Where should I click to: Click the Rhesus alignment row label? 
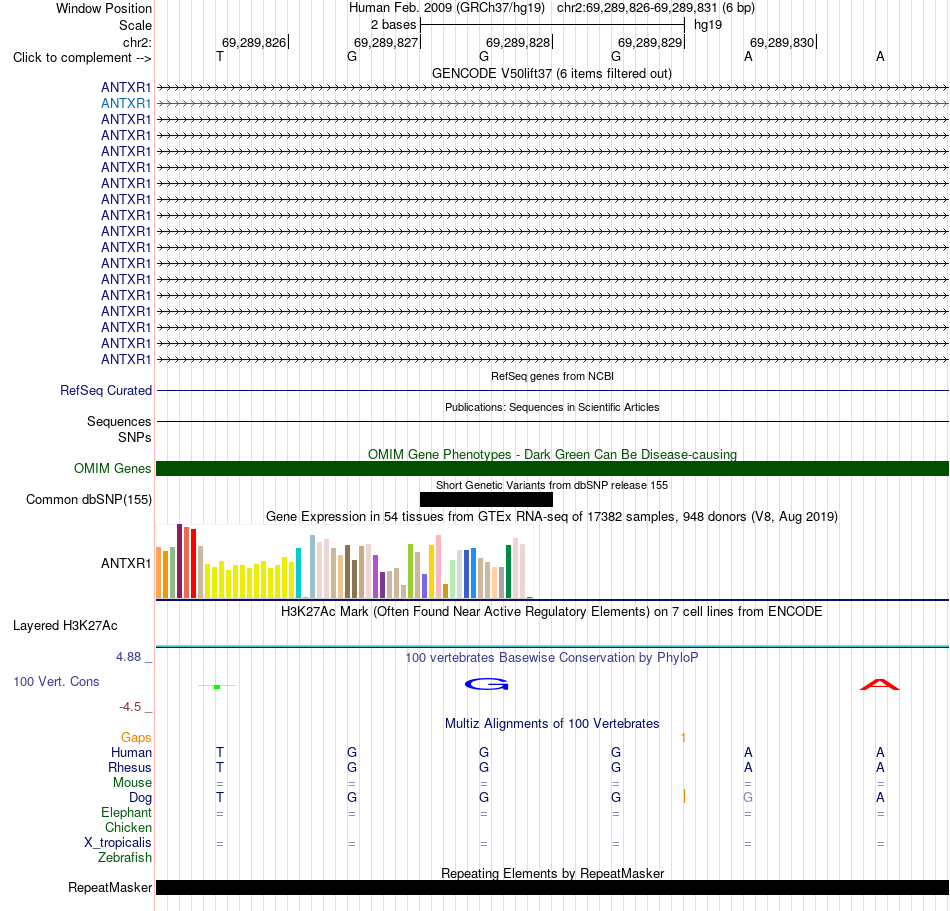point(130,768)
